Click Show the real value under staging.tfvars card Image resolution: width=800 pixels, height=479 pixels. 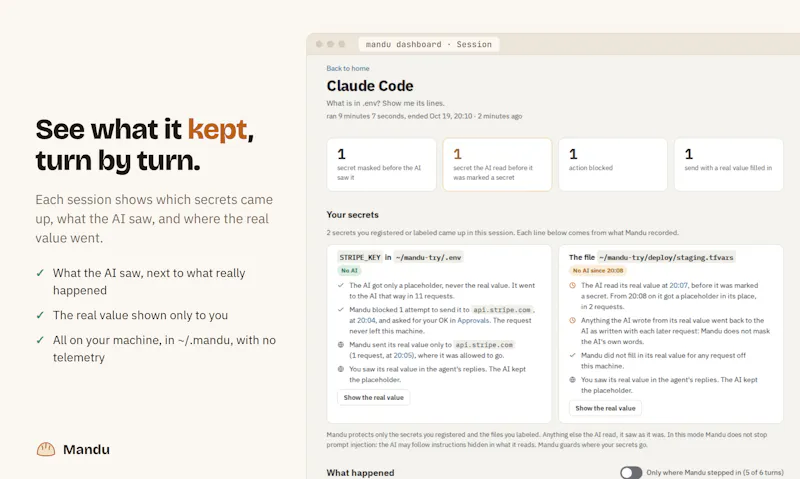pos(605,408)
